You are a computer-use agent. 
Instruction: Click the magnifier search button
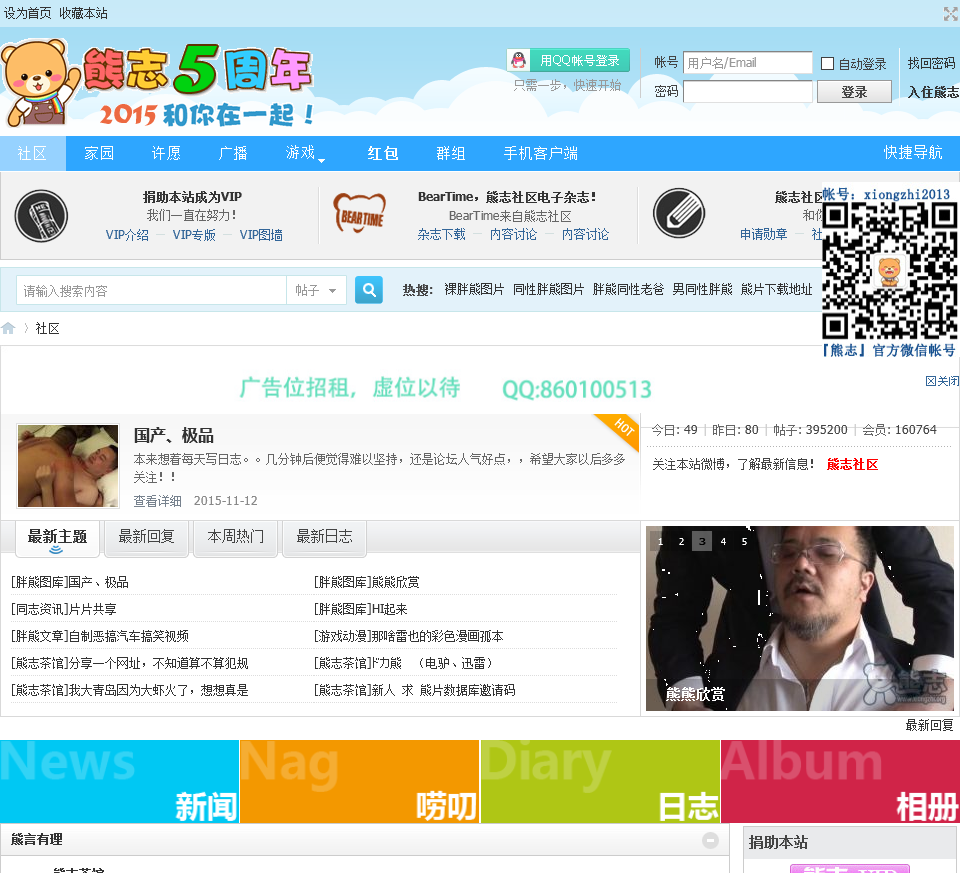pos(369,290)
